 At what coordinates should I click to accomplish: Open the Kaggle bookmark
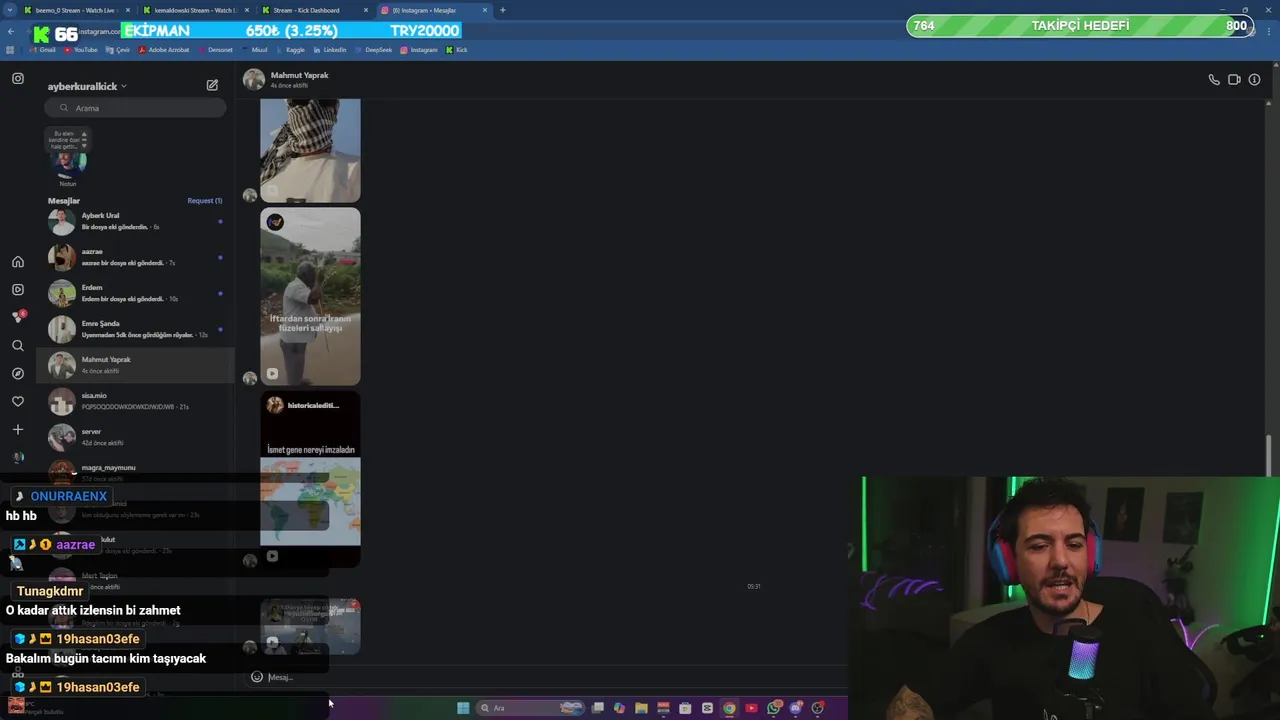290,50
